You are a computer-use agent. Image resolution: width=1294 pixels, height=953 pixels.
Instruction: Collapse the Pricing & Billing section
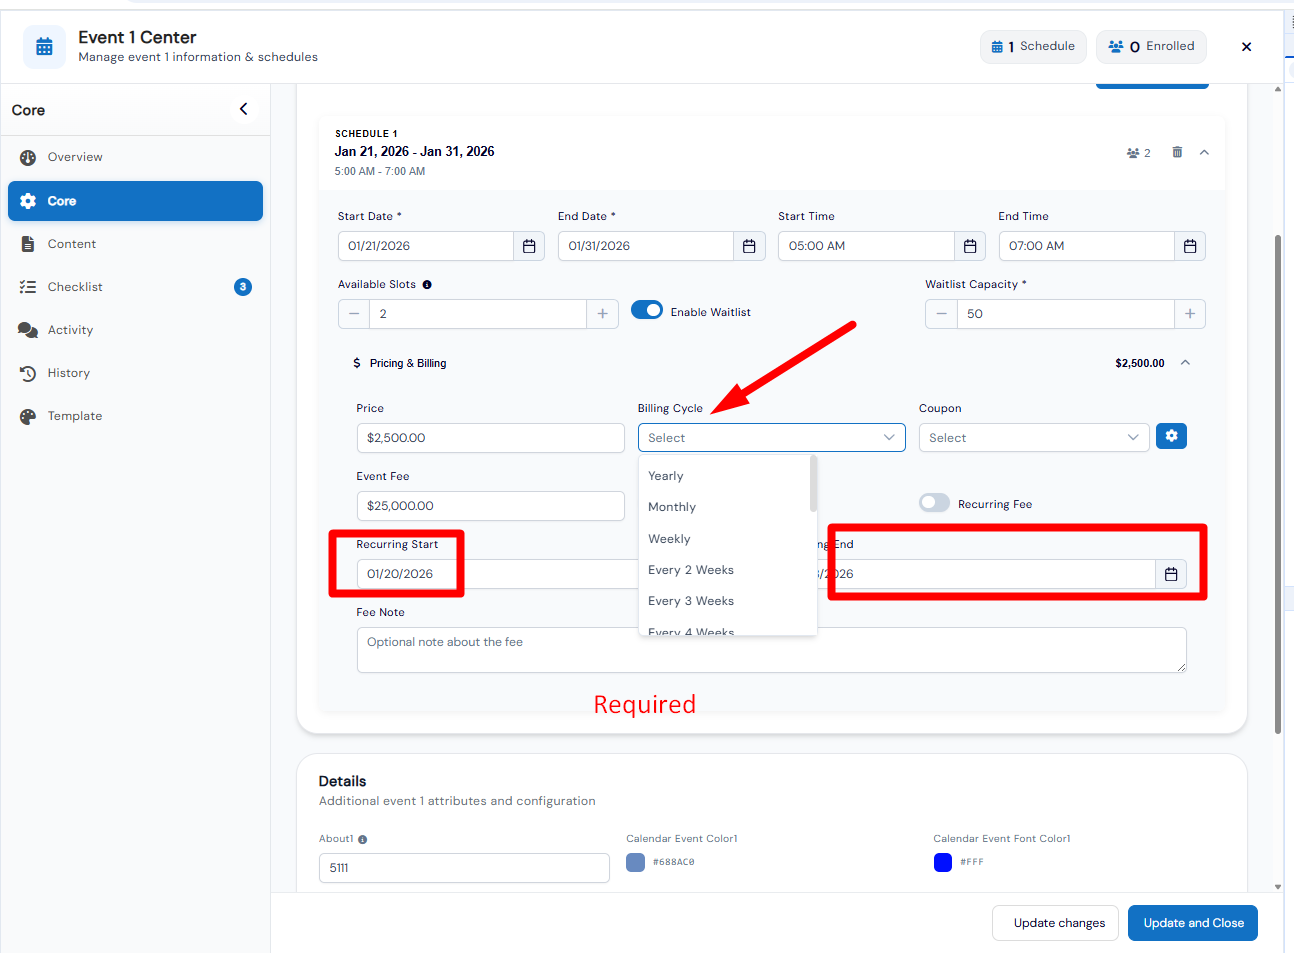(x=1185, y=363)
